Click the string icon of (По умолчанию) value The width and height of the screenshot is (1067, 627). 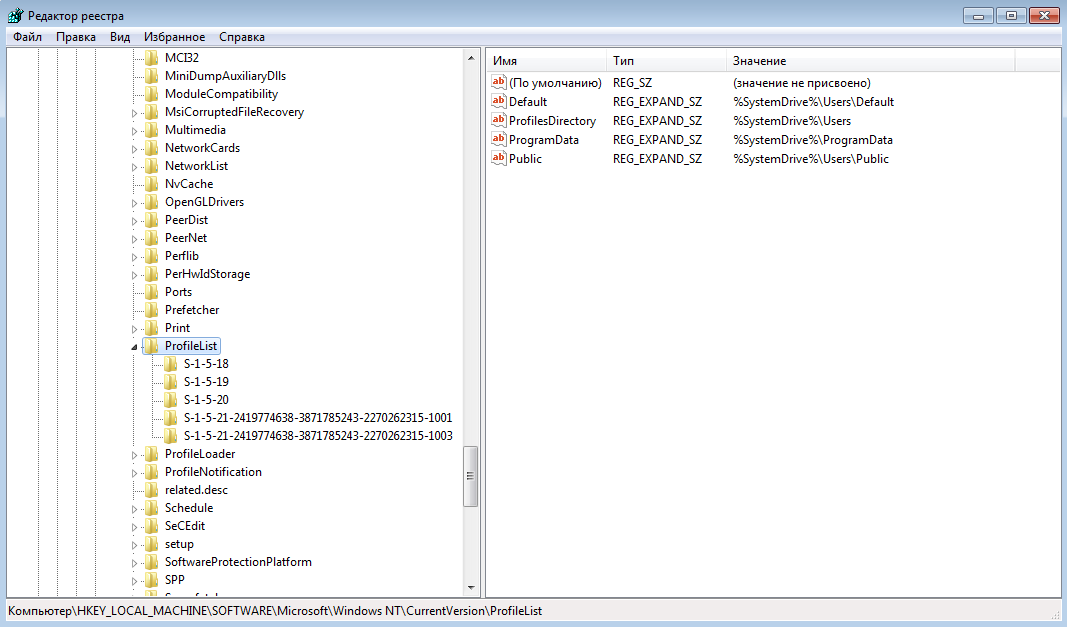499,82
